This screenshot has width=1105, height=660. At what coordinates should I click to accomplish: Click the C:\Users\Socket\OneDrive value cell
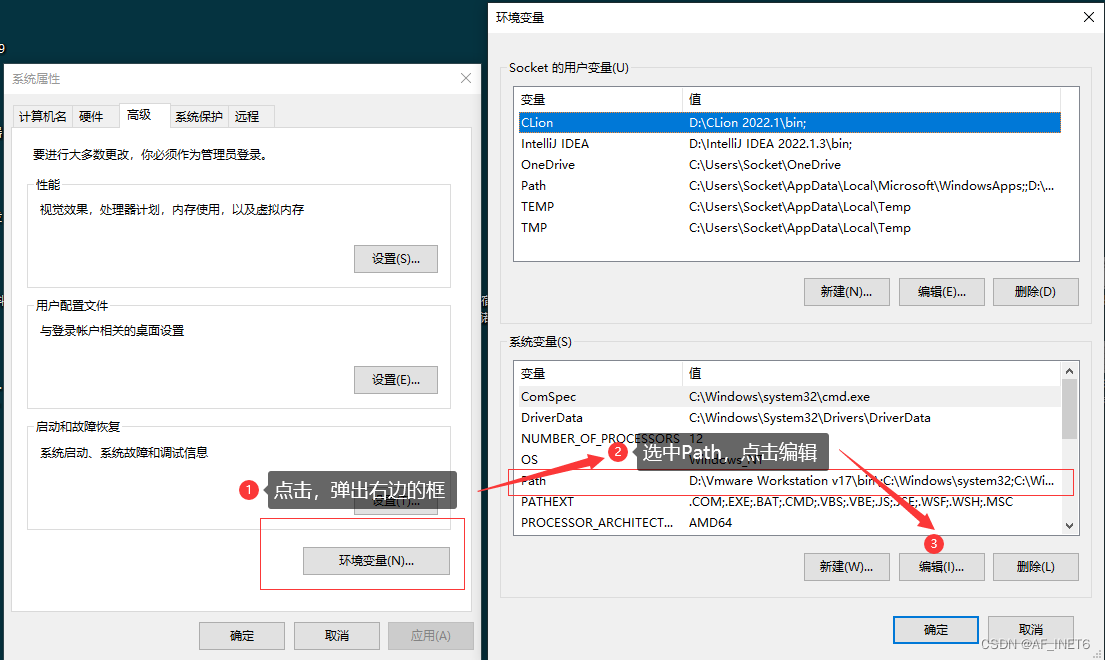coord(765,165)
